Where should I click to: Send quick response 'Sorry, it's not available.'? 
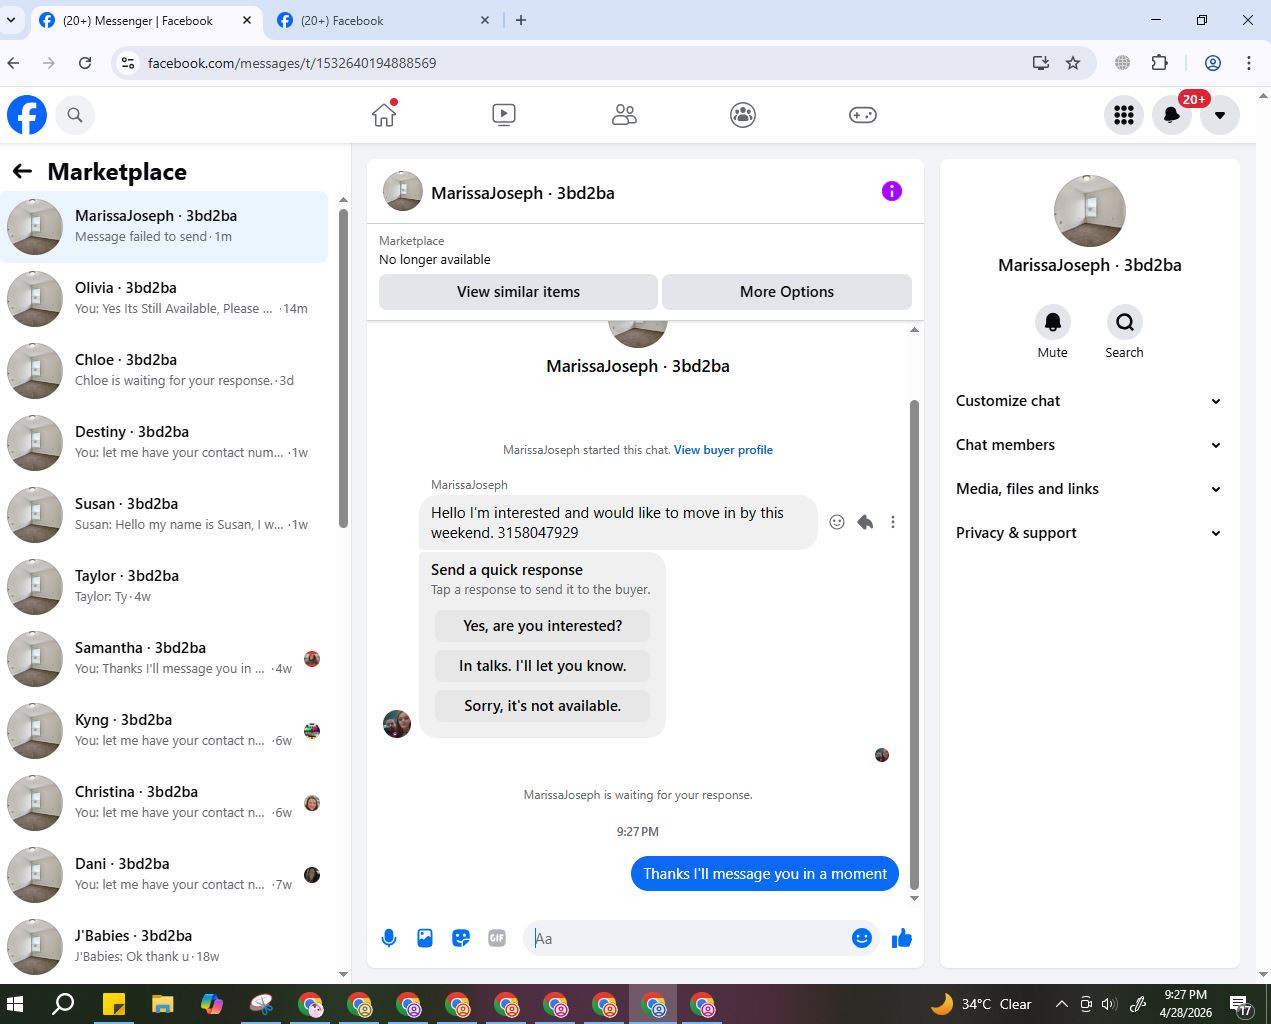pyautogui.click(x=543, y=706)
